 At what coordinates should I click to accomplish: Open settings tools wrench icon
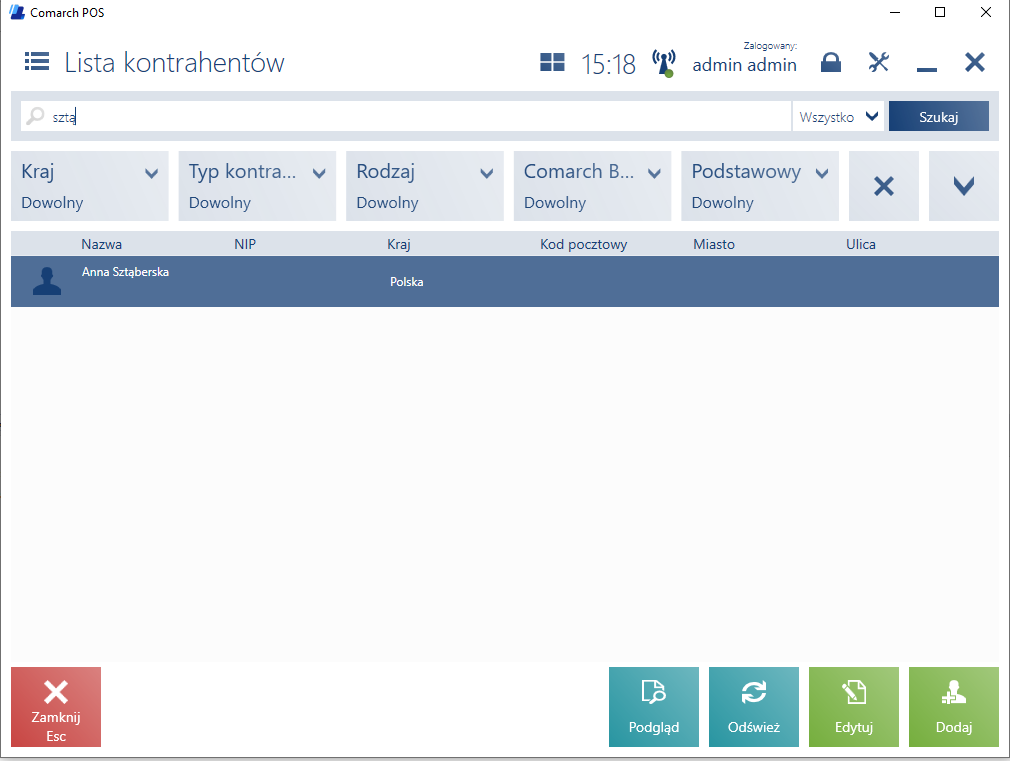(879, 62)
